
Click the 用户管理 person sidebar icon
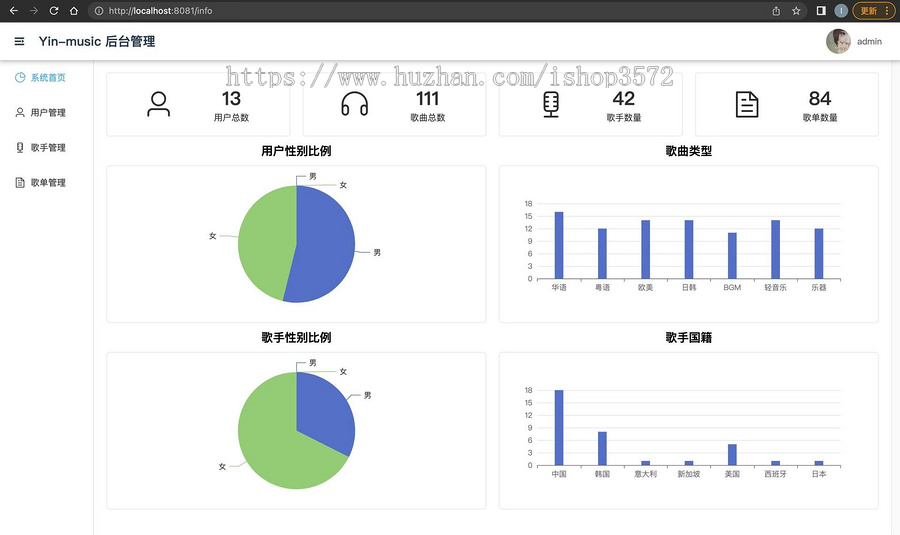pos(20,113)
